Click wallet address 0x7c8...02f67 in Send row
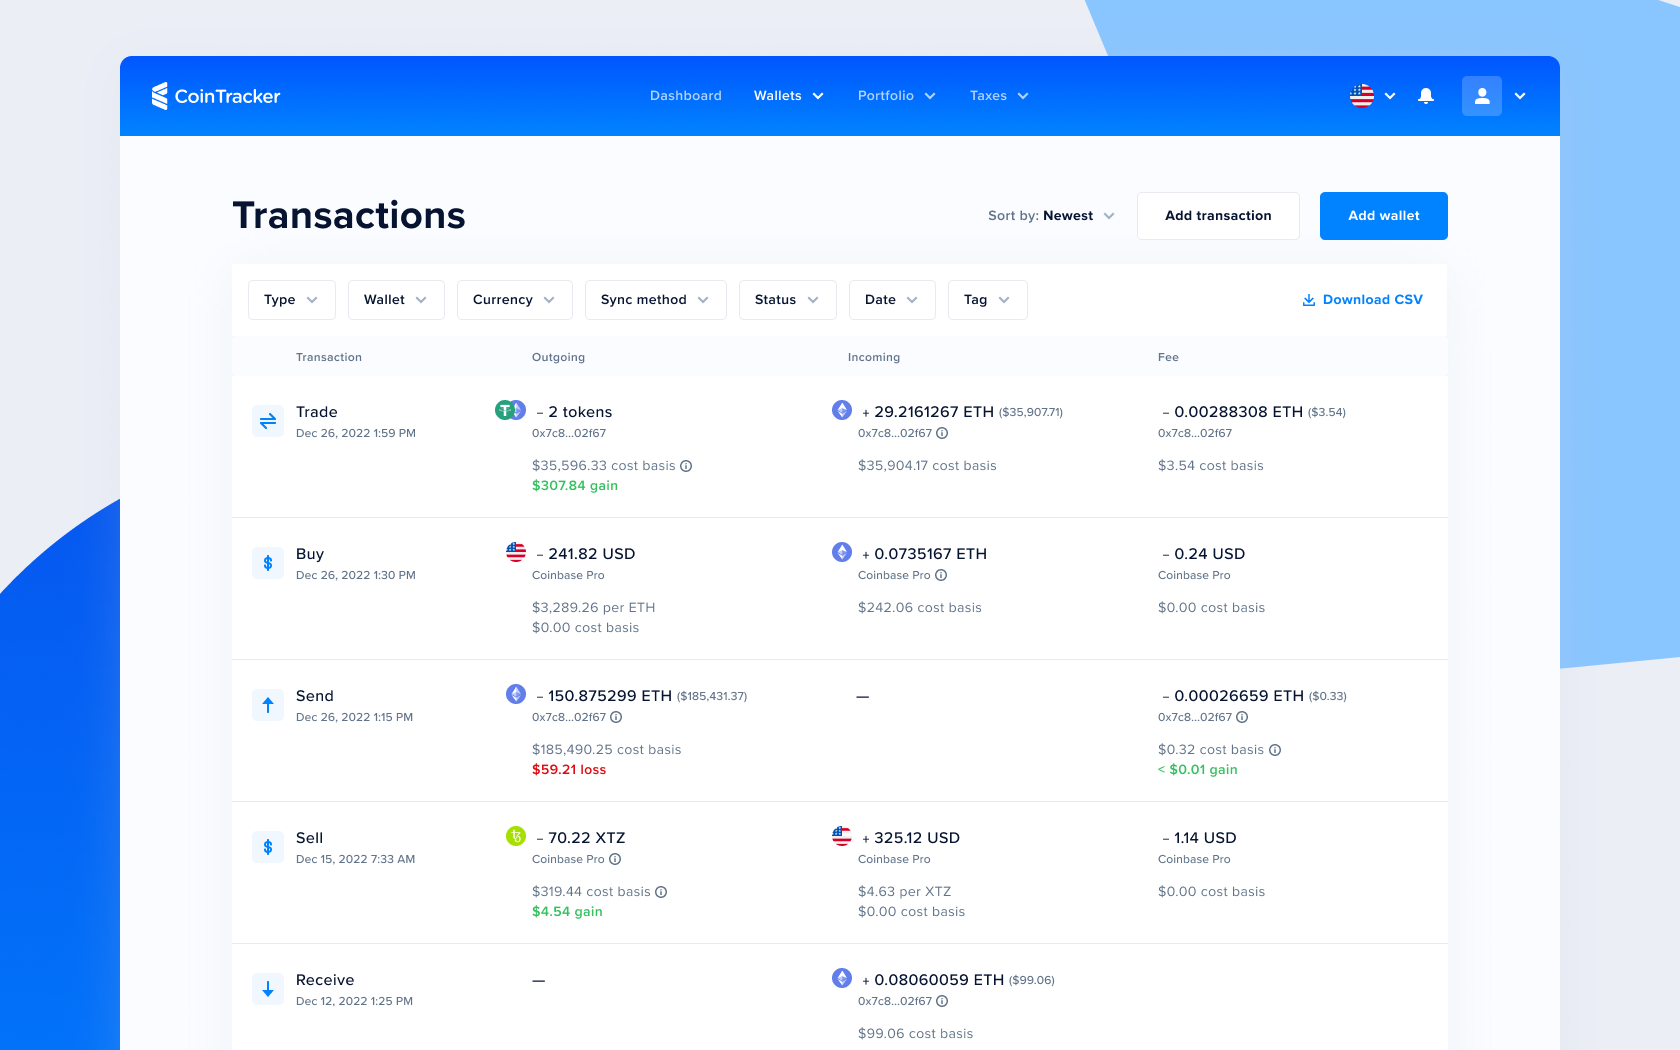 [570, 717]
